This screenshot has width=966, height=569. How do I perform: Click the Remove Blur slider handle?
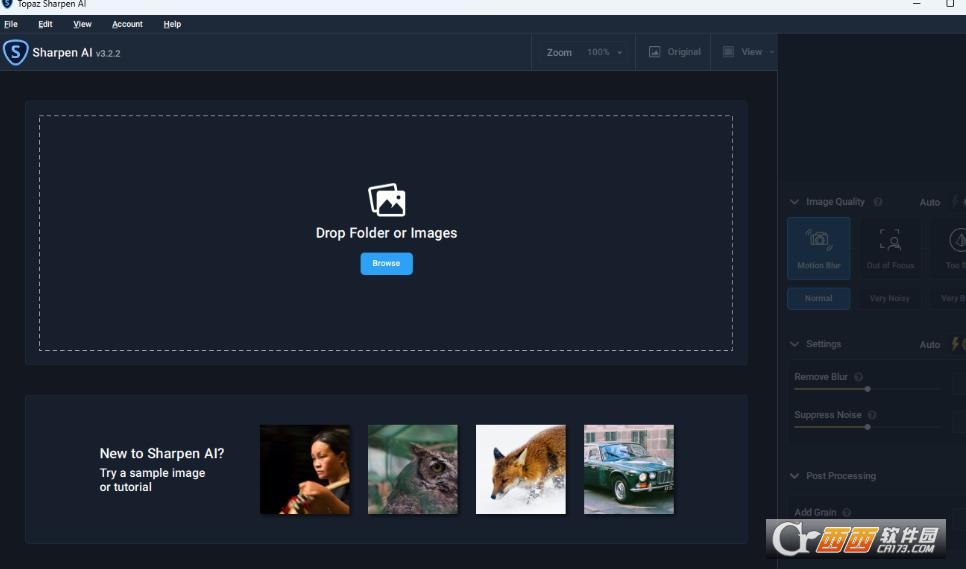(867, 389)
